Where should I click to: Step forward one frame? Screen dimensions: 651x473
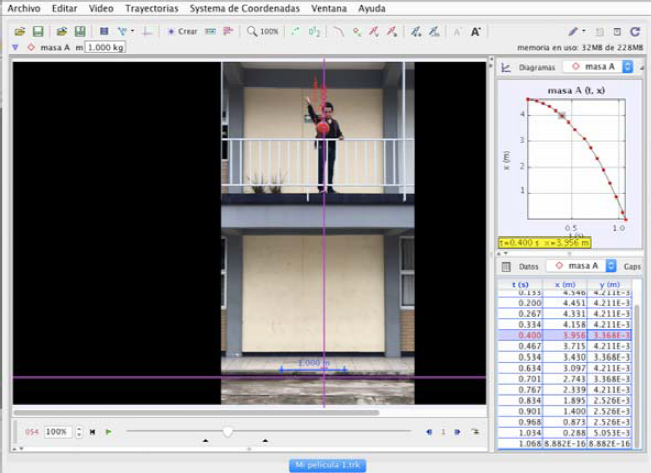[457, 432]
